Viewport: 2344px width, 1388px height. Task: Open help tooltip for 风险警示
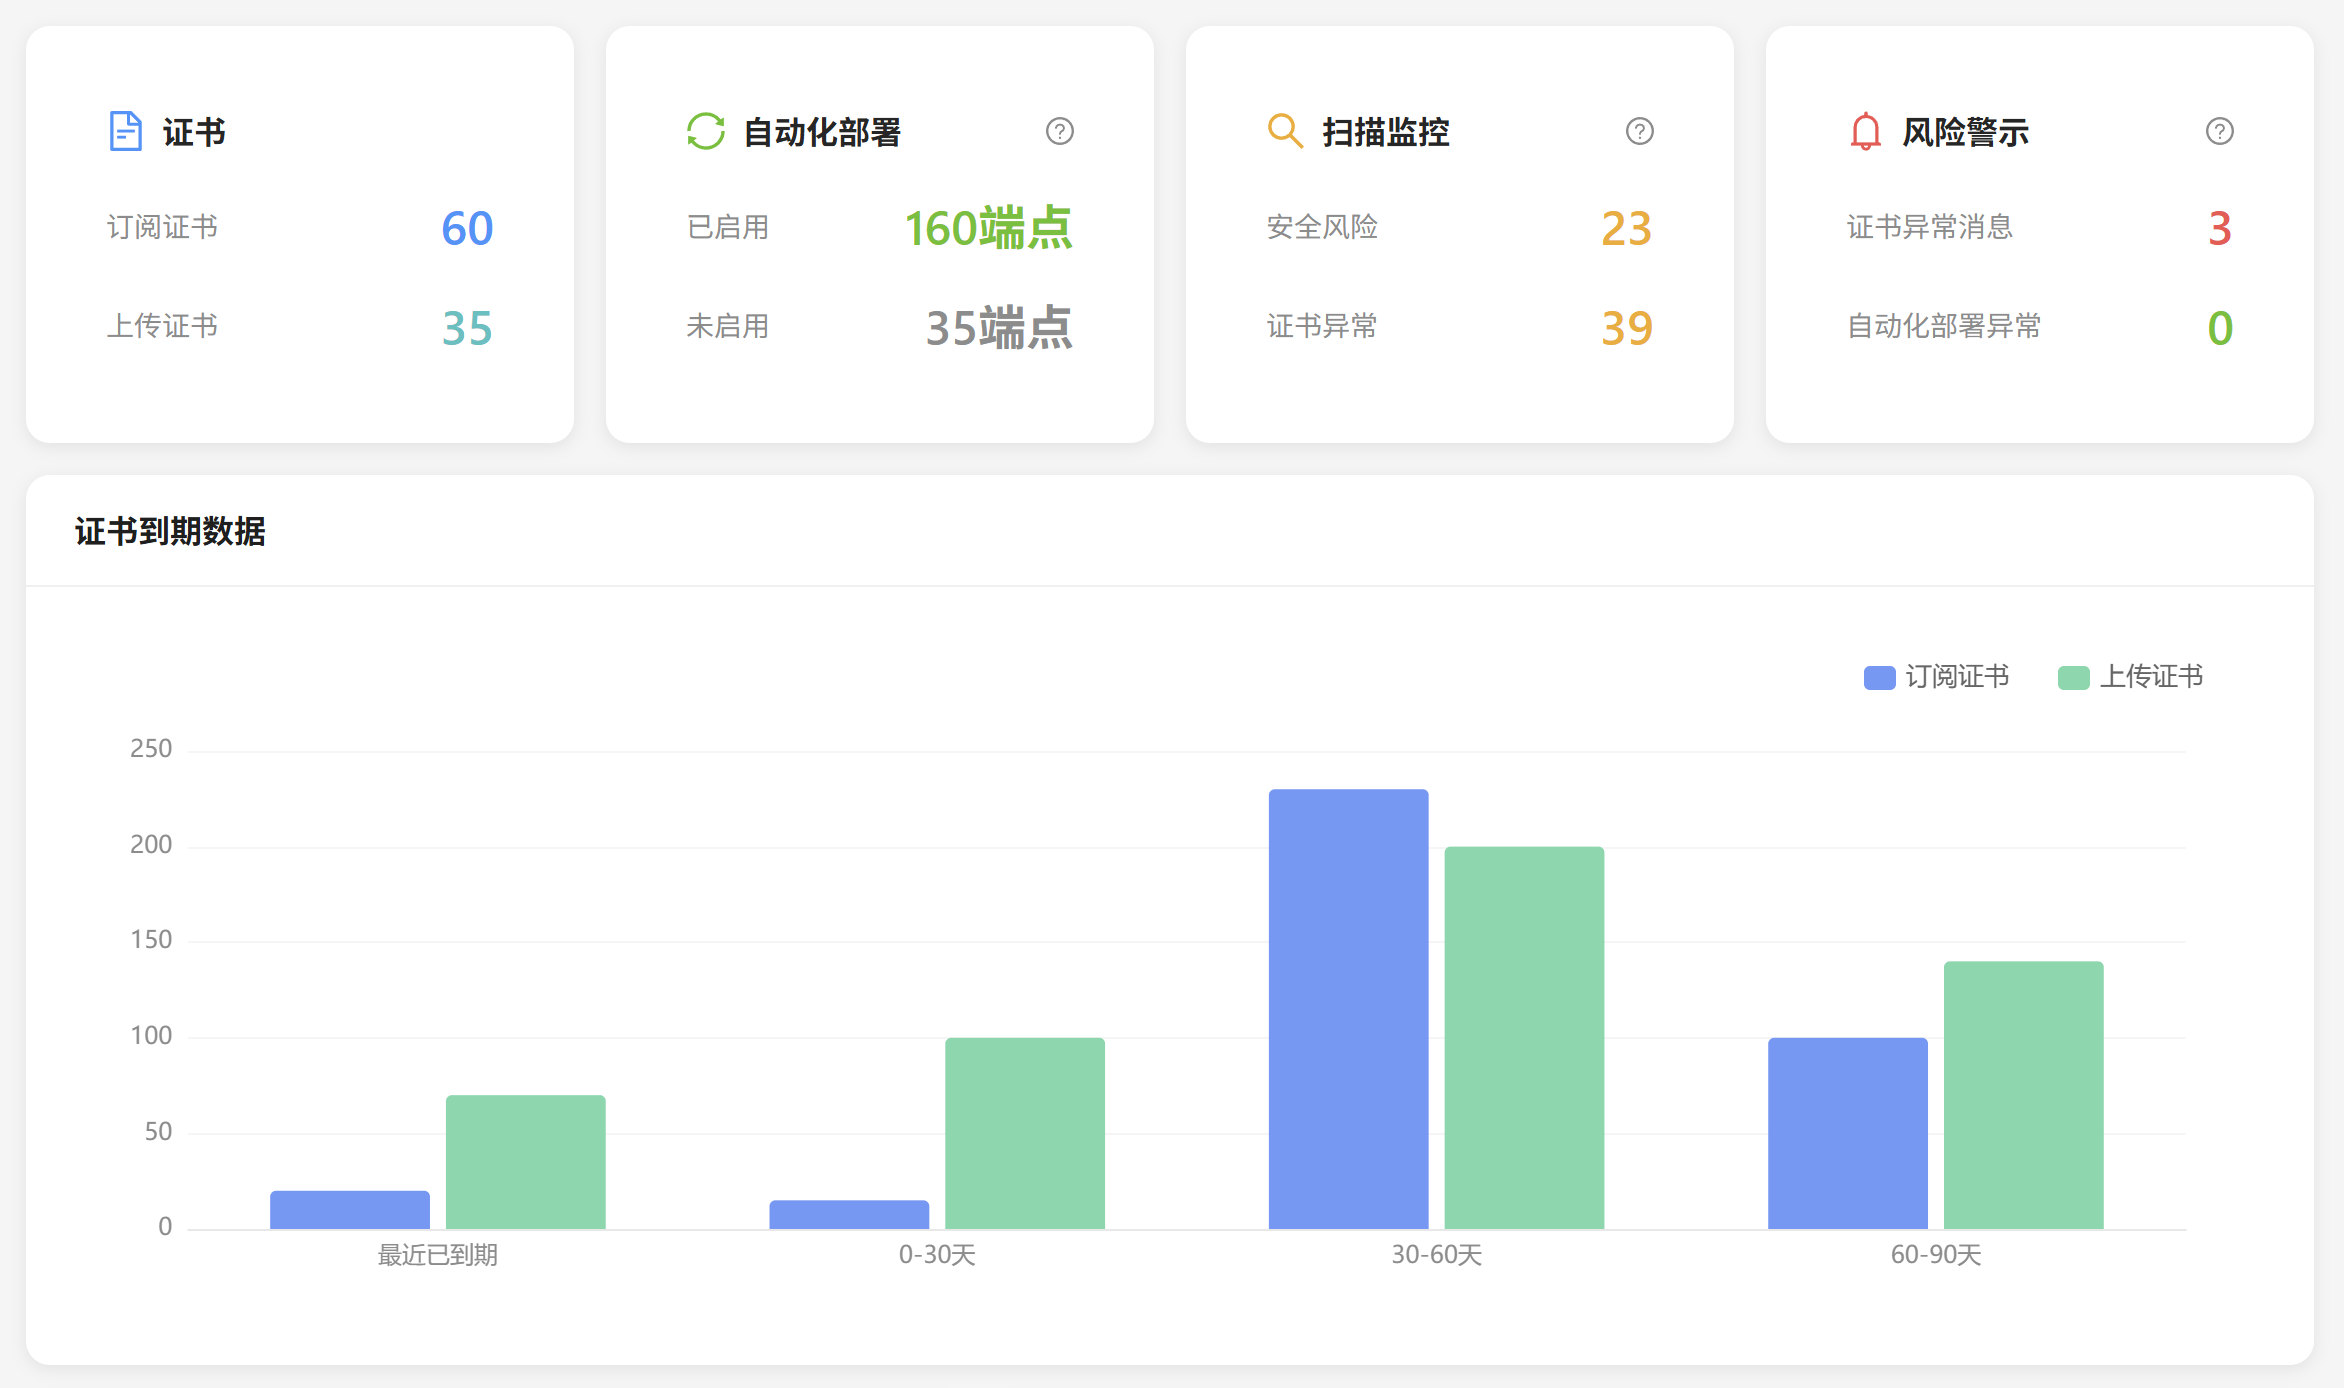coord(2220,131)
